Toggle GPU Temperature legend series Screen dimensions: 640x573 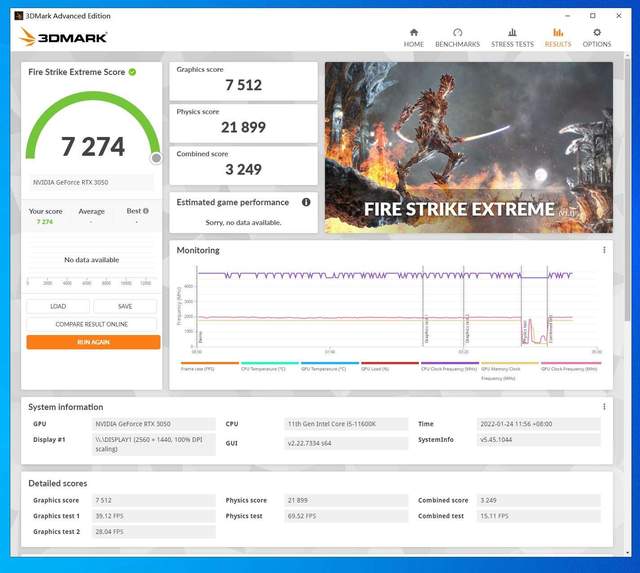tap(330, 366)
